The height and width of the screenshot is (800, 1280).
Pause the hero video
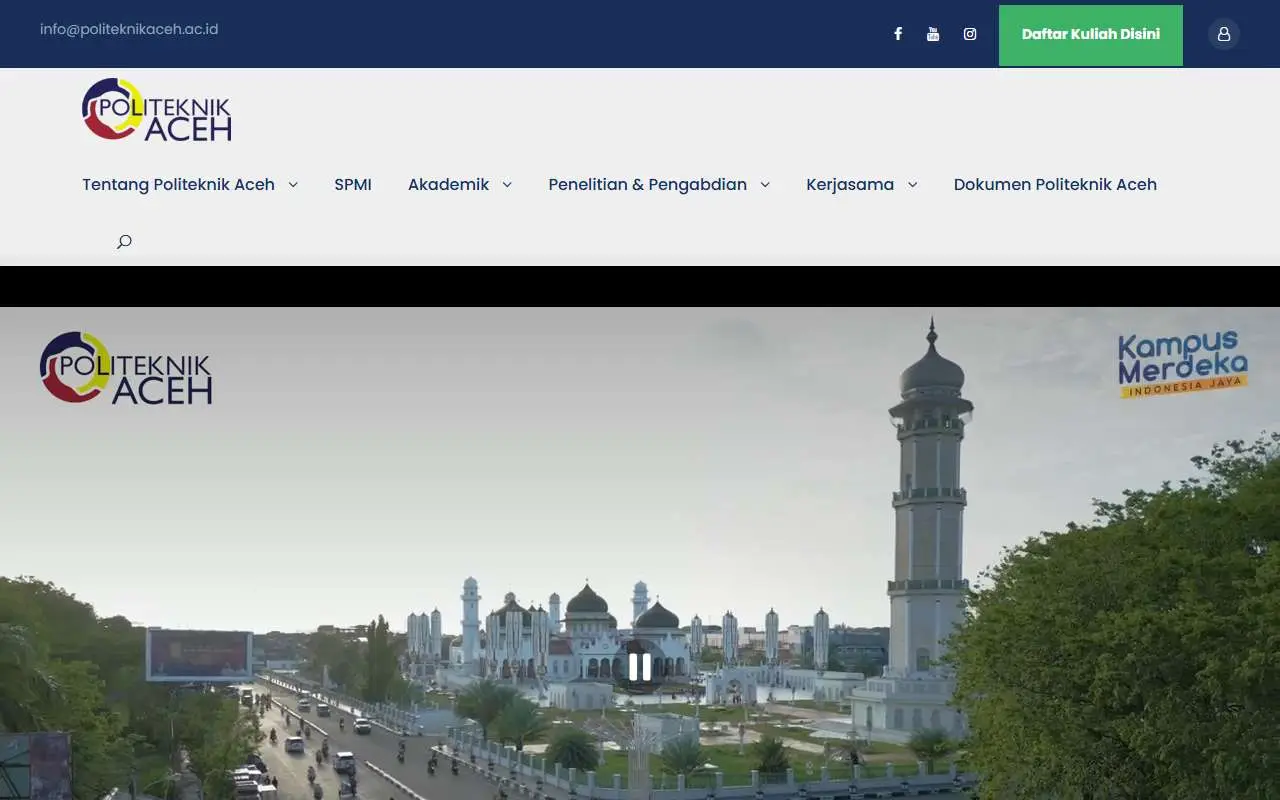point(640,667)
